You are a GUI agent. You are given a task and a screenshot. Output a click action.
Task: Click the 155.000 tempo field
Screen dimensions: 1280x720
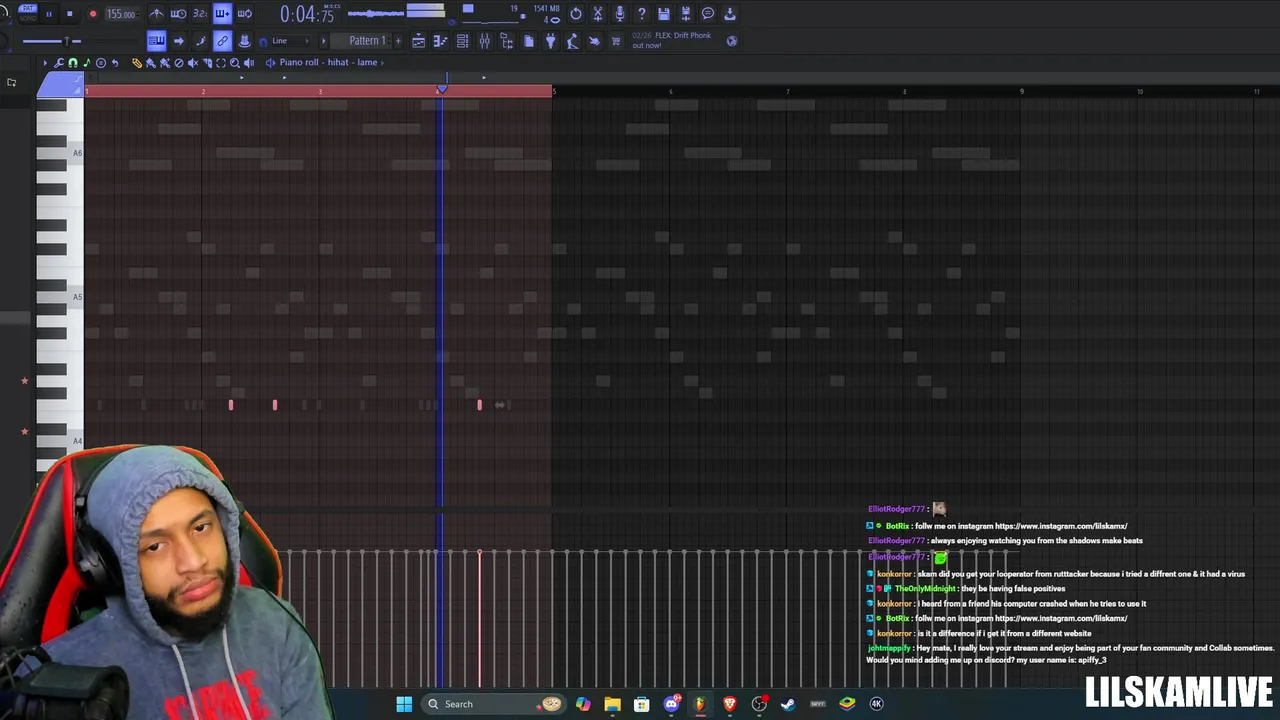[122, 14]
